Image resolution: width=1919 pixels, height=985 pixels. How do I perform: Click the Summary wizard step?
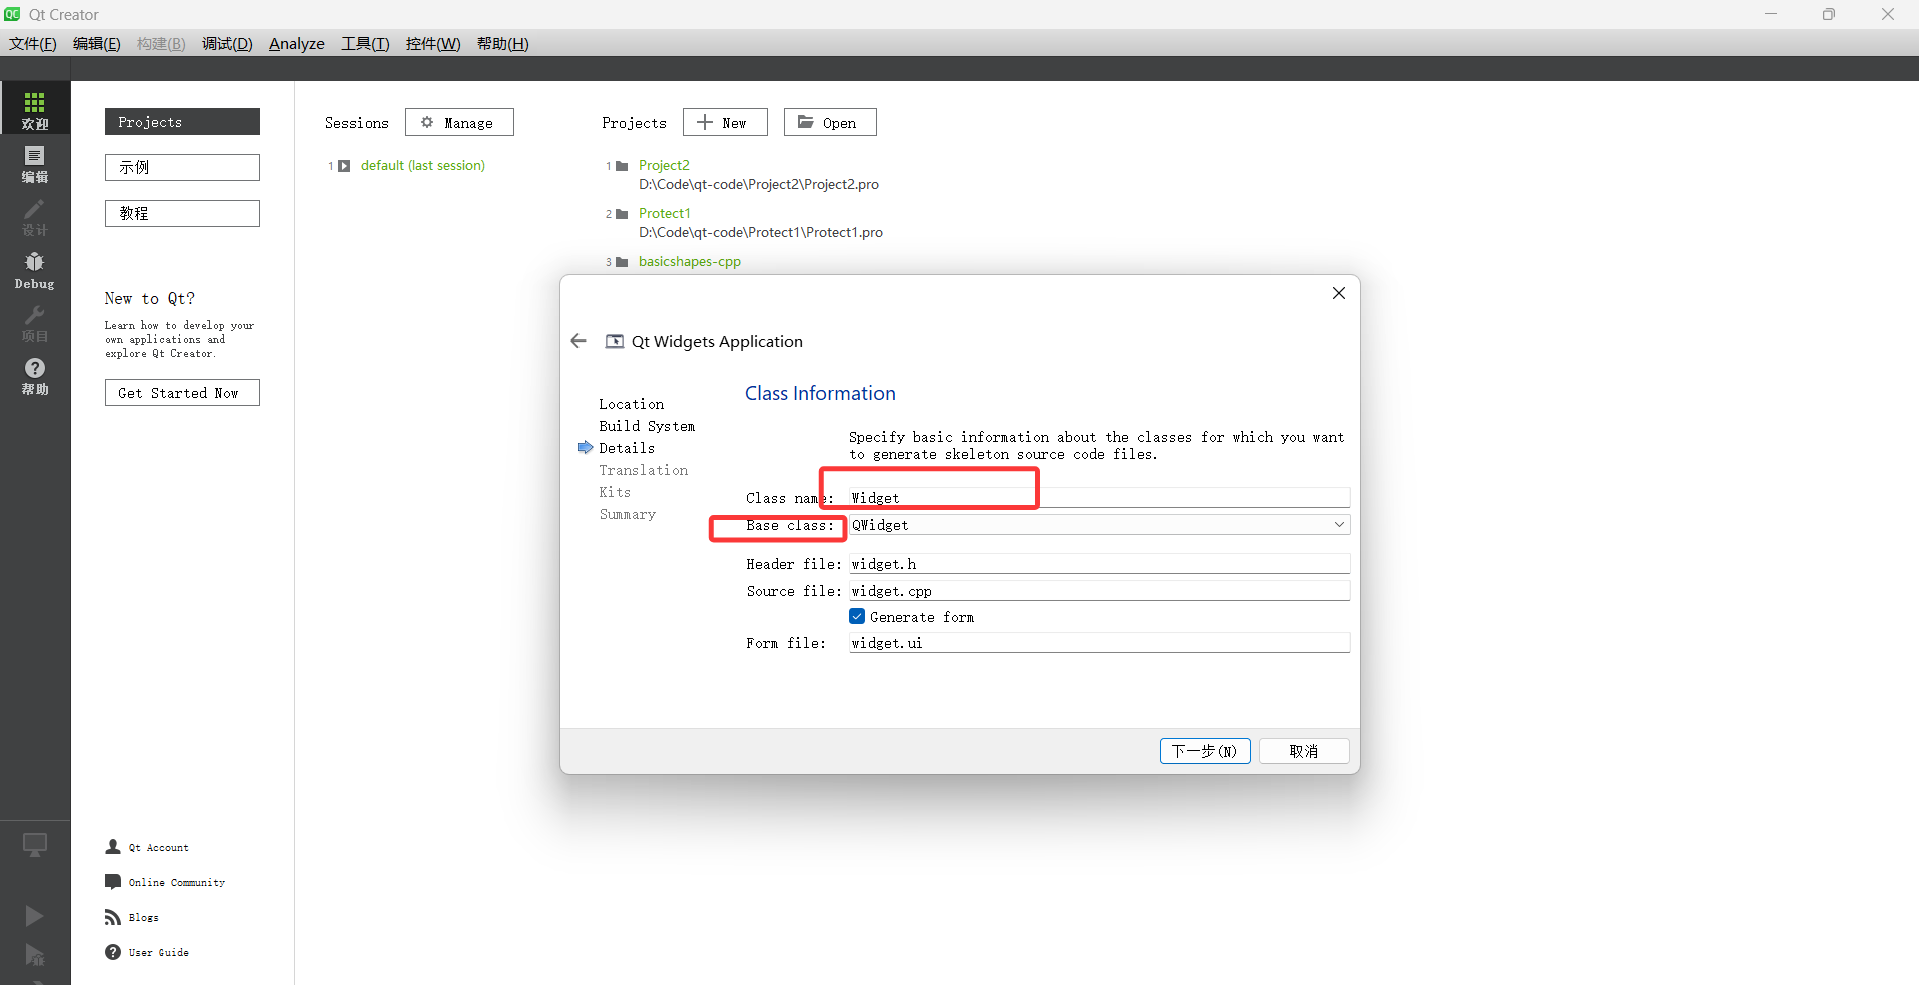click(x=628, y=514)
